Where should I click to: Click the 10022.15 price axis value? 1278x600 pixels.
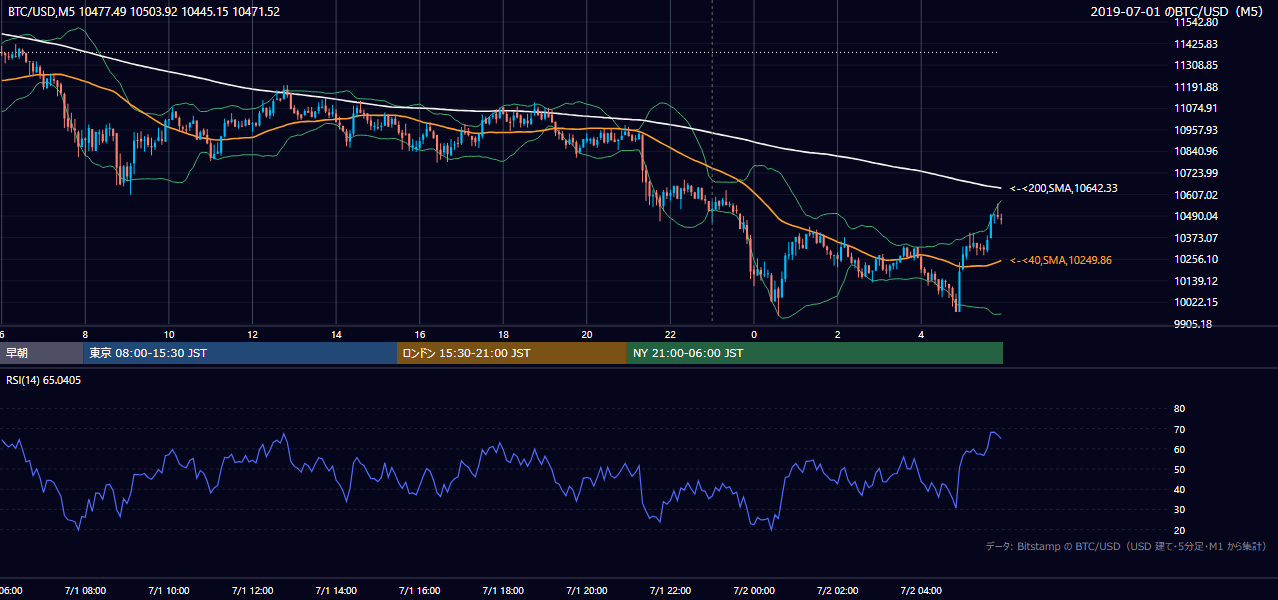click(1196, 302)
